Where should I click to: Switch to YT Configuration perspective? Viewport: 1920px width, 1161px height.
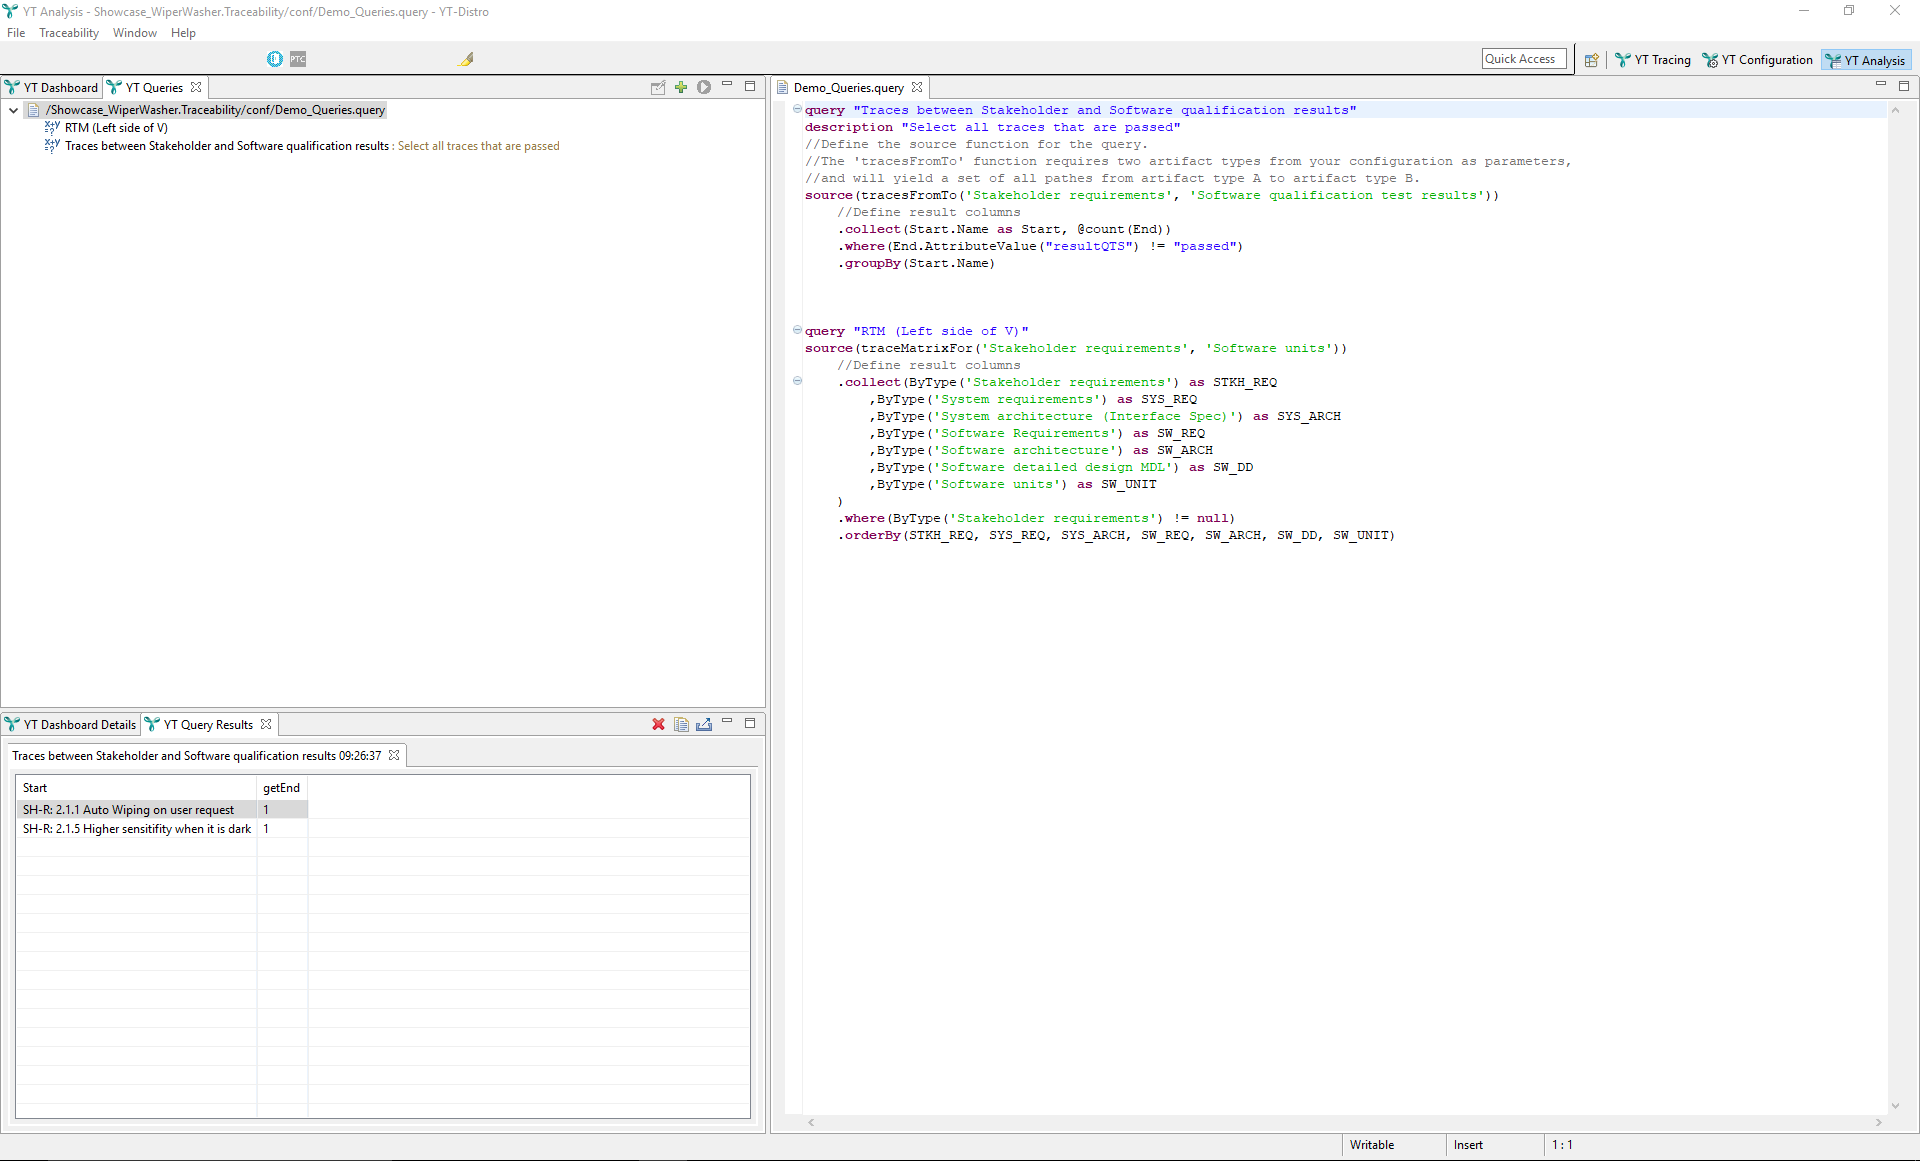(1758, 60)
